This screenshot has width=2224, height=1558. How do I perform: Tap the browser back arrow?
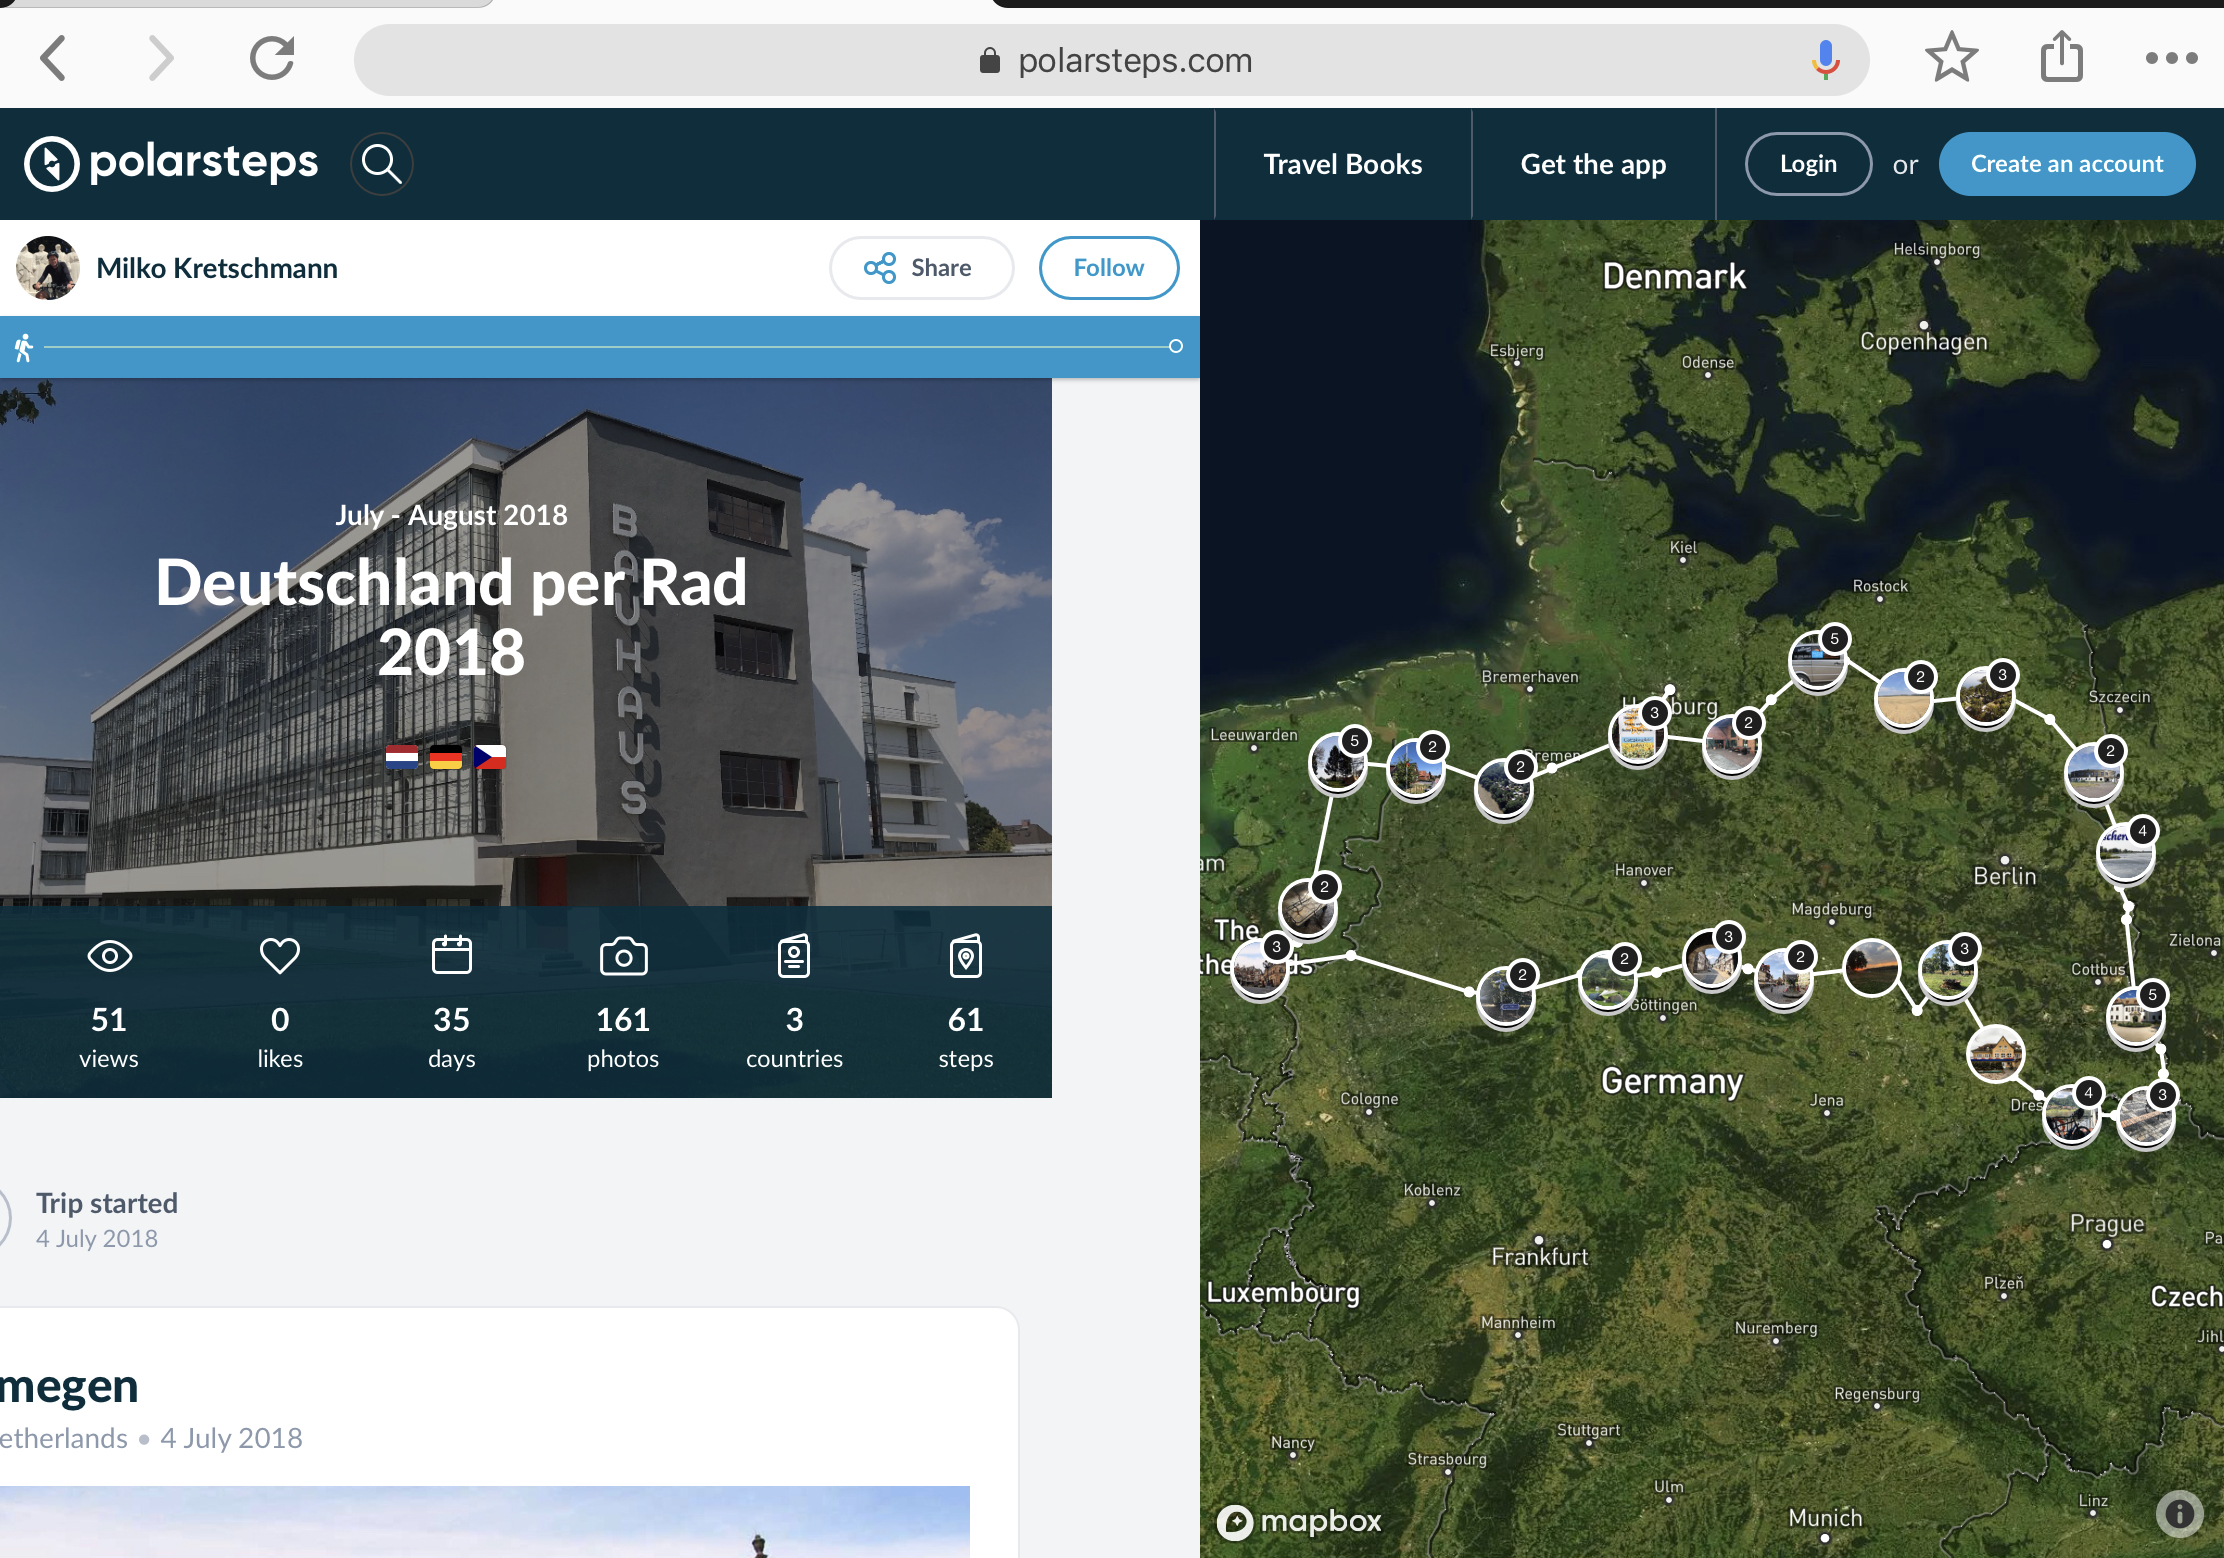55,59
